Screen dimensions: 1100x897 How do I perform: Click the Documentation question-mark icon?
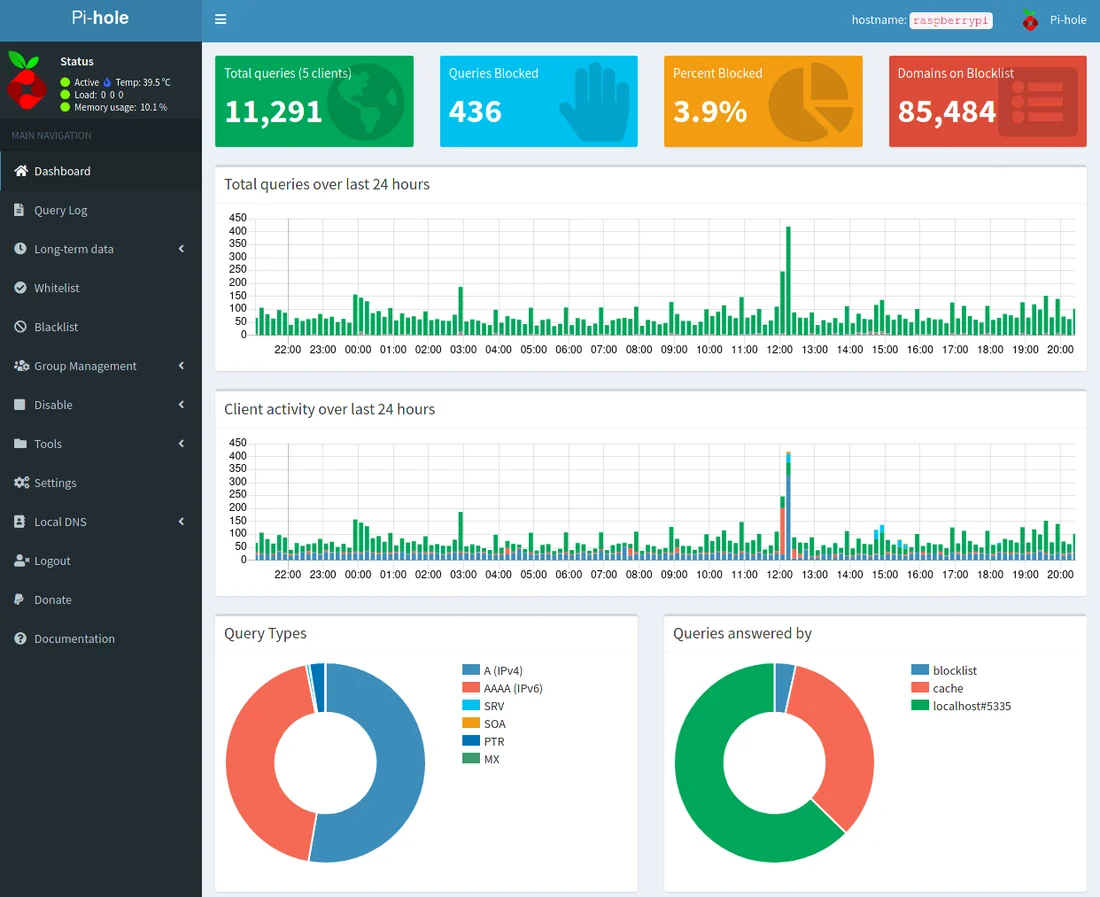(x=20, y=638)
